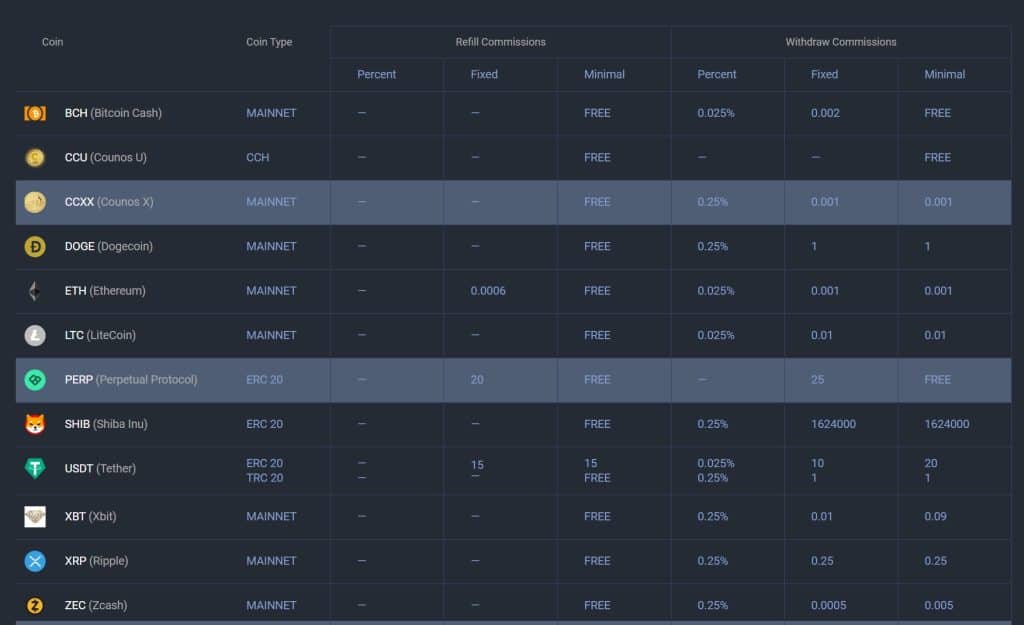The width and height of the screenshot is (1024, 625).
Task: Select the TRC 20 link under Tether
Action: coord(264,478)
